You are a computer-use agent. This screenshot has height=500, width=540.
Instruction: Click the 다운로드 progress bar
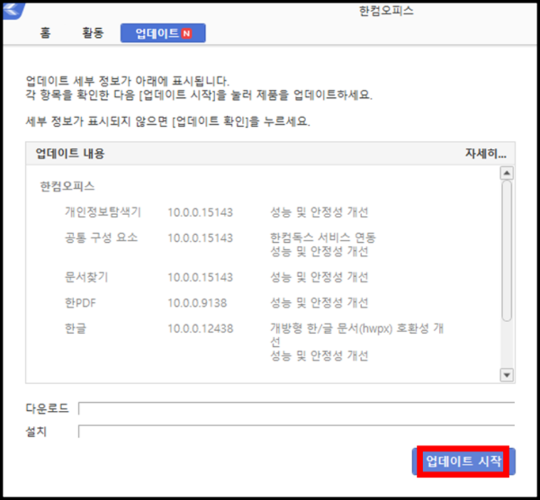point(296,408)
